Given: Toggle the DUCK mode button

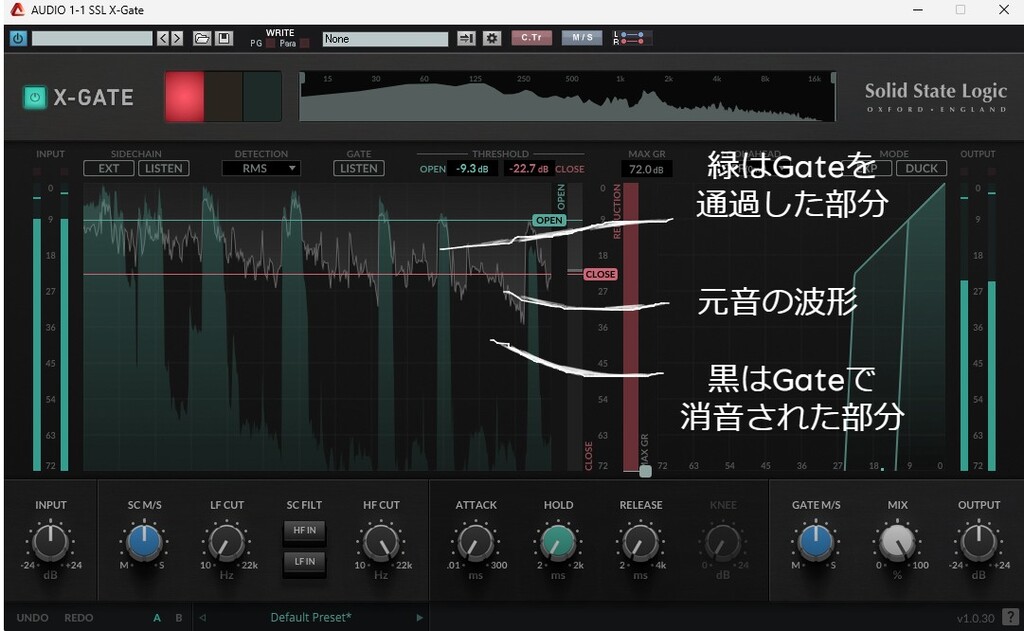Looking at the screenshot, I should (x=921, y=169).
